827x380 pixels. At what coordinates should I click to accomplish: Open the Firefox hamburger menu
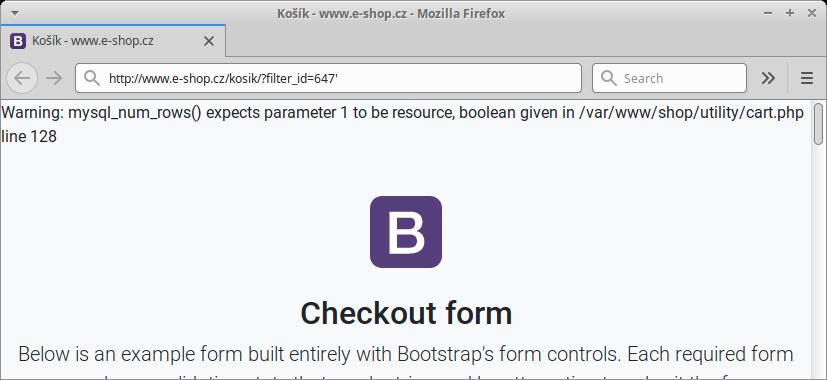click(806, 78)
